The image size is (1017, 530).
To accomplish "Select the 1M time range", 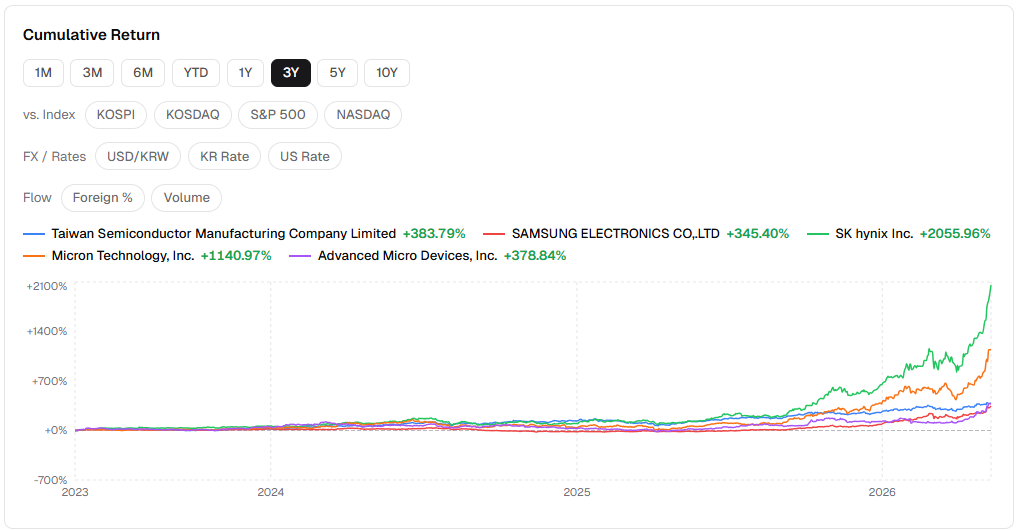I will coord(43,73).
